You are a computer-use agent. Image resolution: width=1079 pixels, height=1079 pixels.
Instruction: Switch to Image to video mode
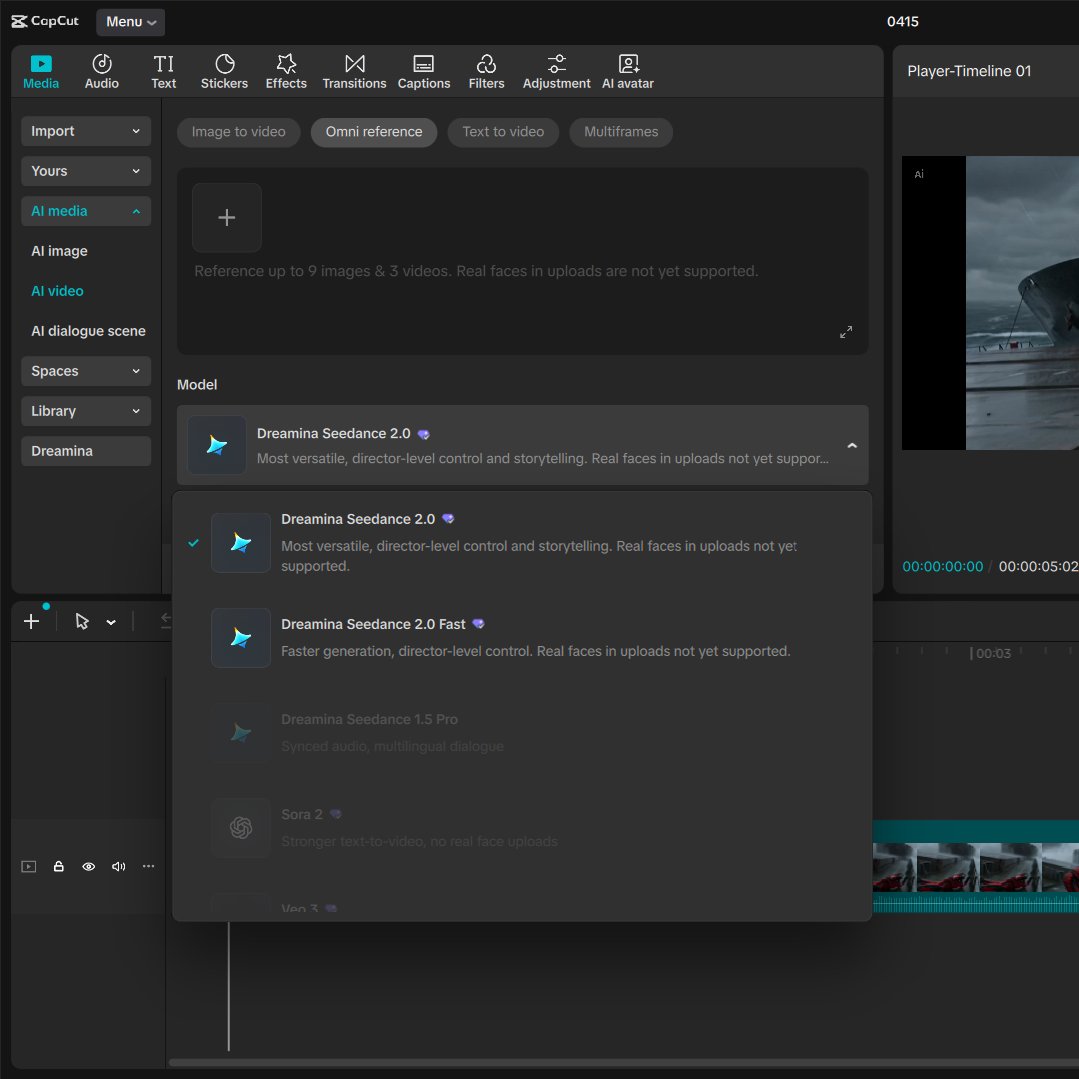pyautogui.click(x=238, y=132)
